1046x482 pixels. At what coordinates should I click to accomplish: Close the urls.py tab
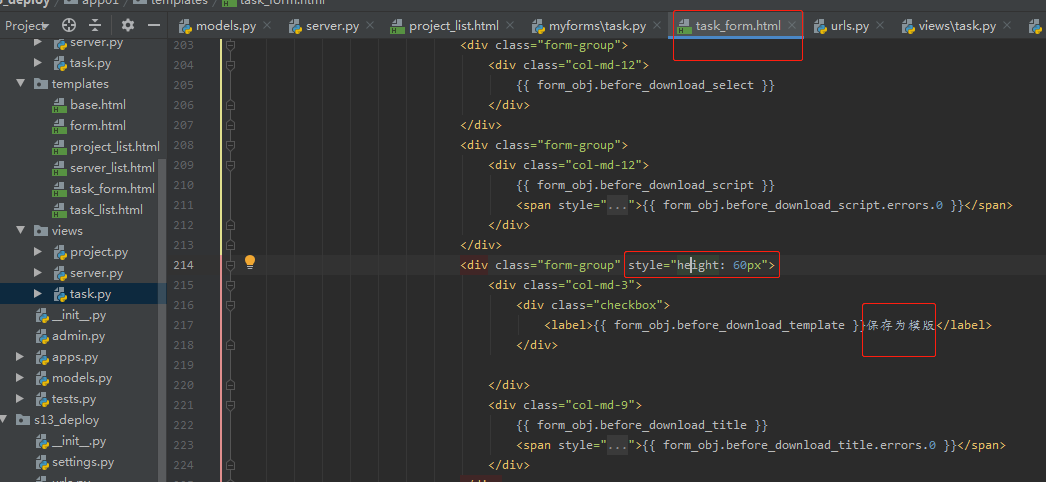[880, 25]
